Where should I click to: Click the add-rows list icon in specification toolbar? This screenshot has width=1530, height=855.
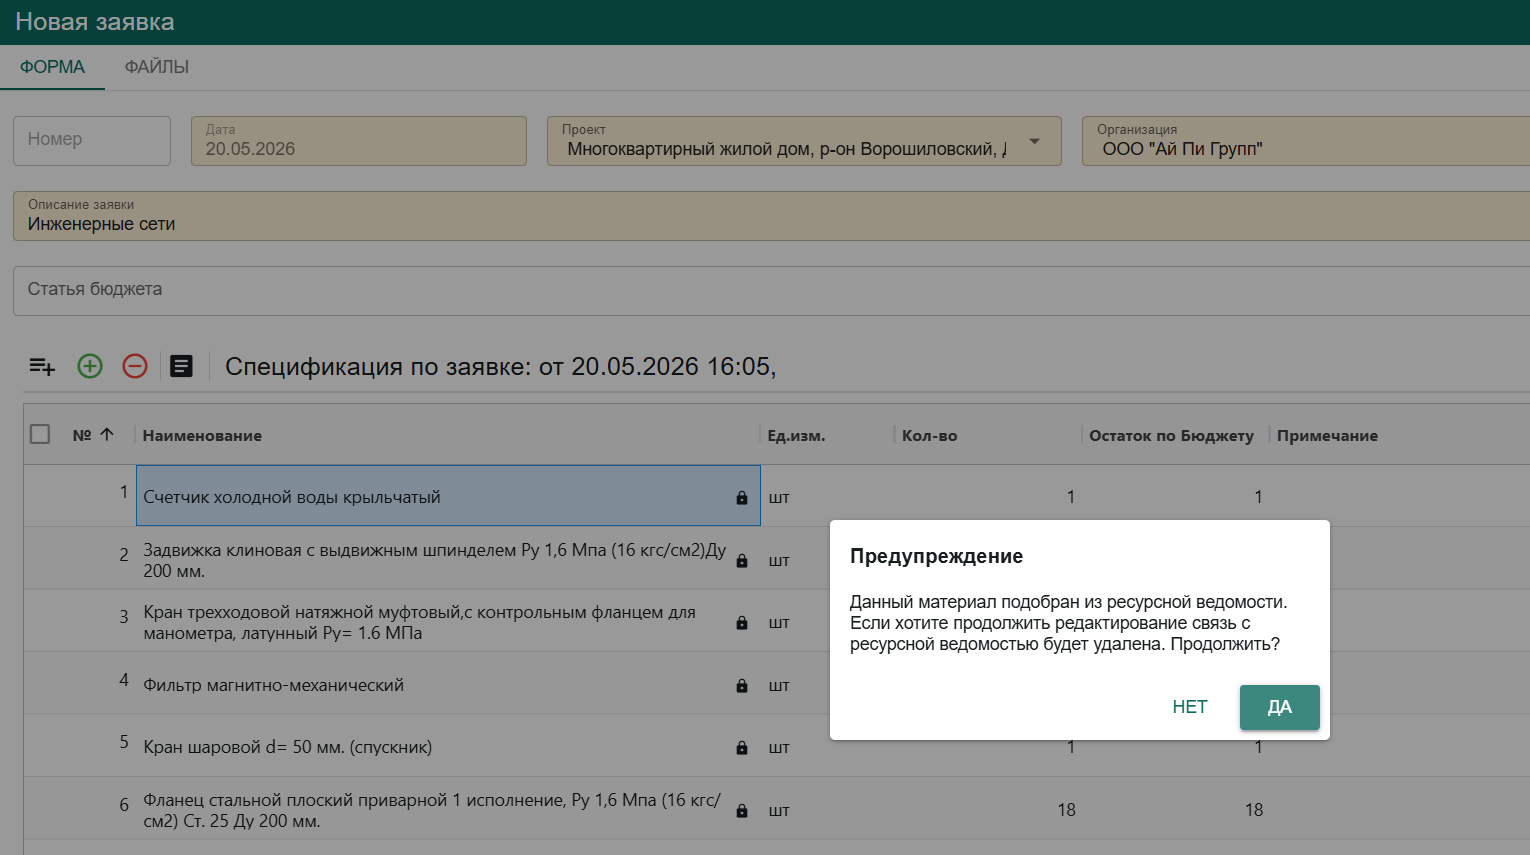[x=42, y=366]
